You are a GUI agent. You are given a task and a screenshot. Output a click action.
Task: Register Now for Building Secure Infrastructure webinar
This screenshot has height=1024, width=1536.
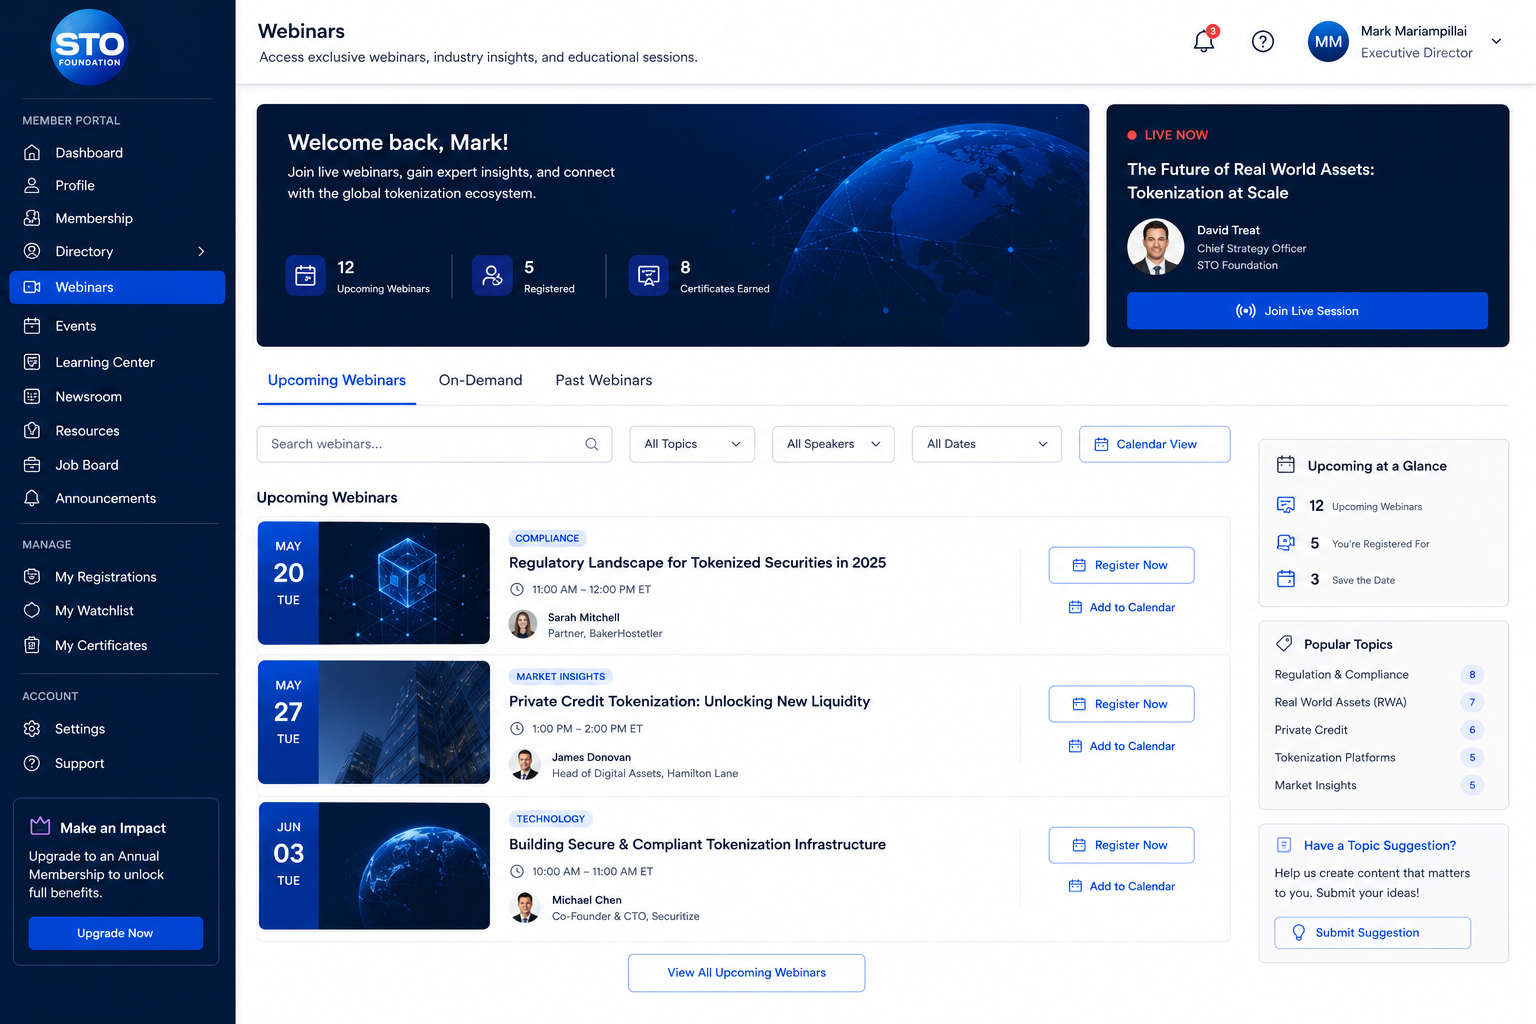click(1121, 845)
